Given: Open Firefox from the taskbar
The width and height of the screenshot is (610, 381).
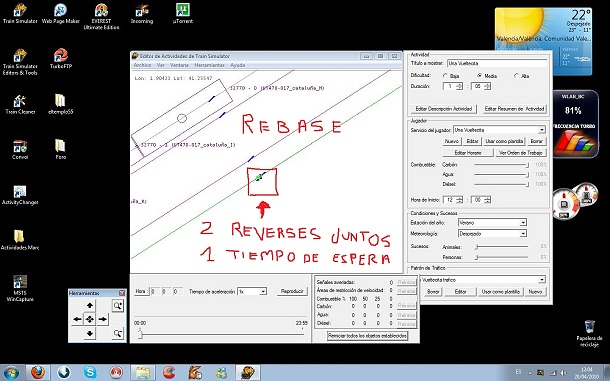Looking at the screenshot, I should tap(38, 372).
